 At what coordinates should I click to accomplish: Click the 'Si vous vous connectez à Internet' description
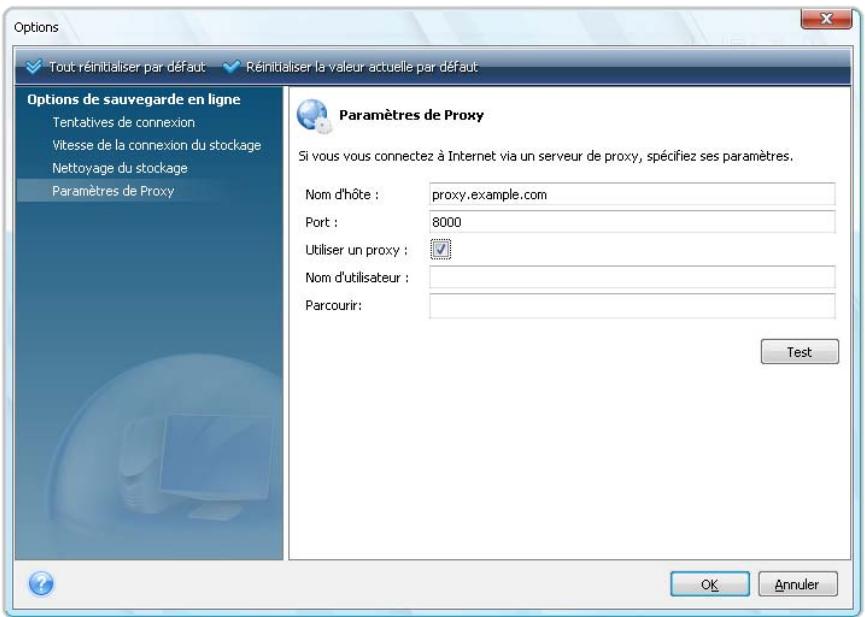(546, 156)
